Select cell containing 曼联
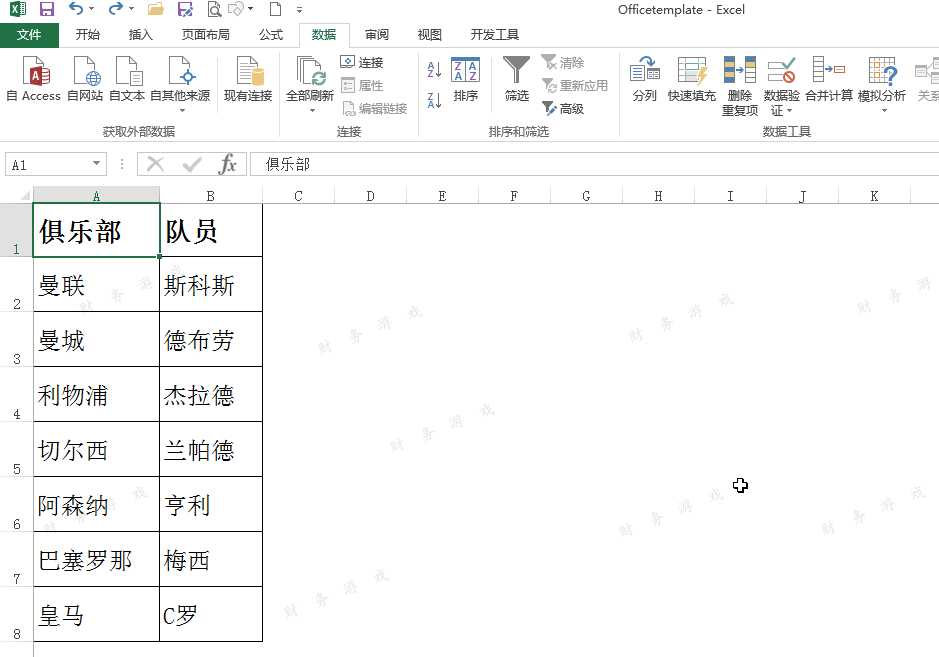The width and height of the screenshot is (939, 657). point(96,284)
